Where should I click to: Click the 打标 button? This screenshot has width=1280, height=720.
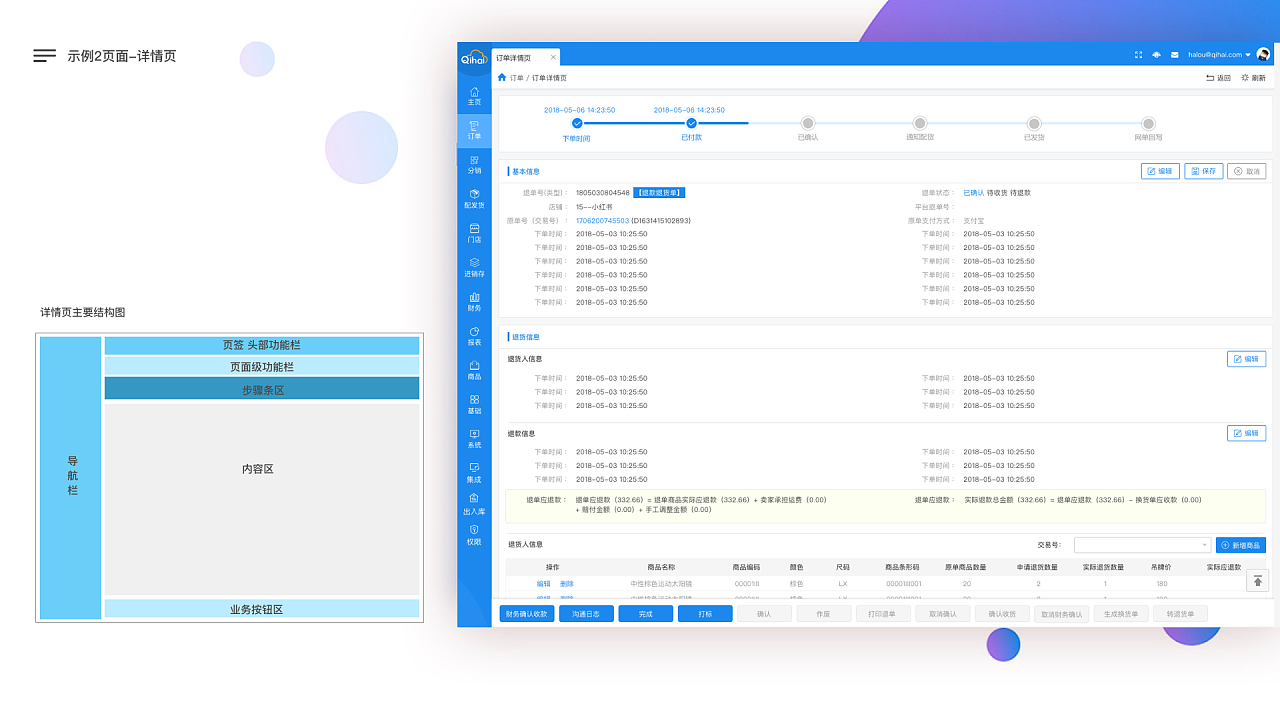(x=705, y=614)
